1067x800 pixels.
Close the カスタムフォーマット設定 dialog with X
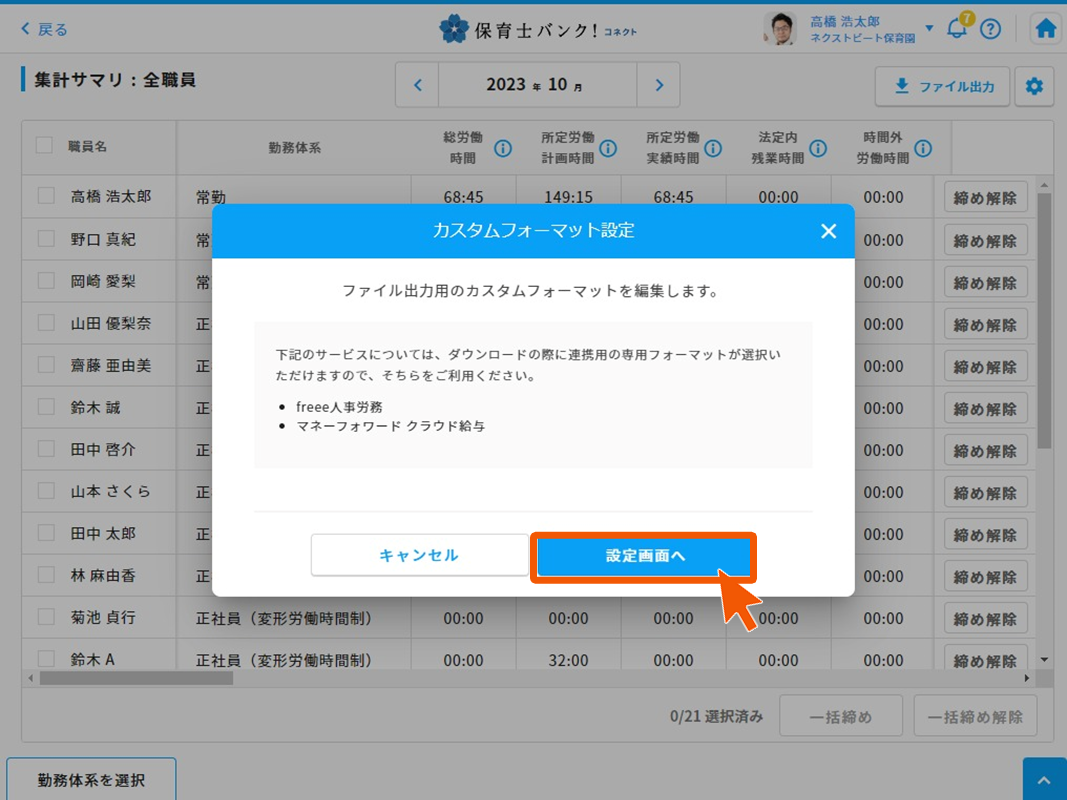click(828, 231)
